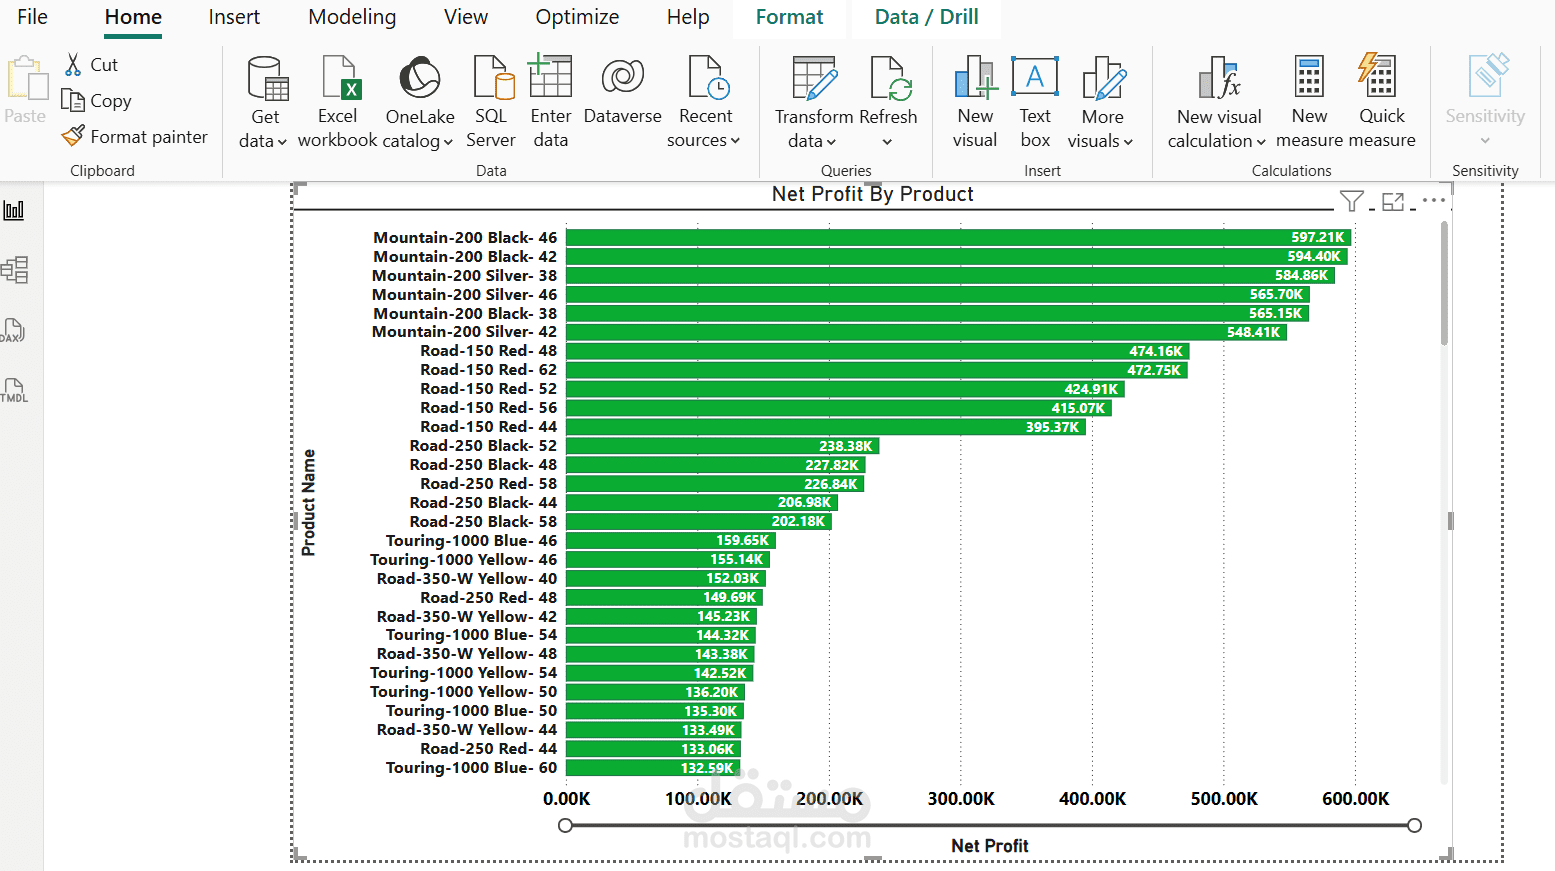Expand the Recent sources dropdown
The width and height of the screenshot is (1555, 871).
(735, 141)
